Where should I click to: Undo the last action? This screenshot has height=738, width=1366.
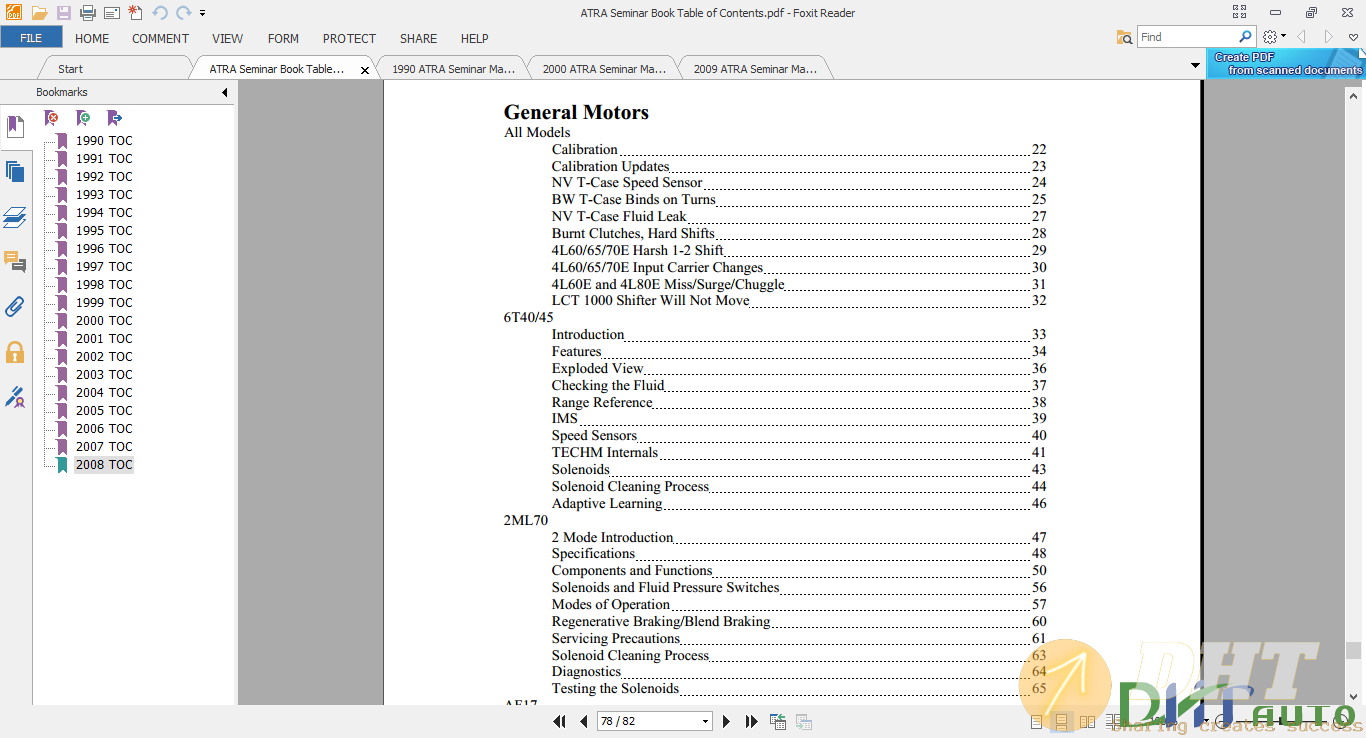pyautogui.click(x=160, y=13)
